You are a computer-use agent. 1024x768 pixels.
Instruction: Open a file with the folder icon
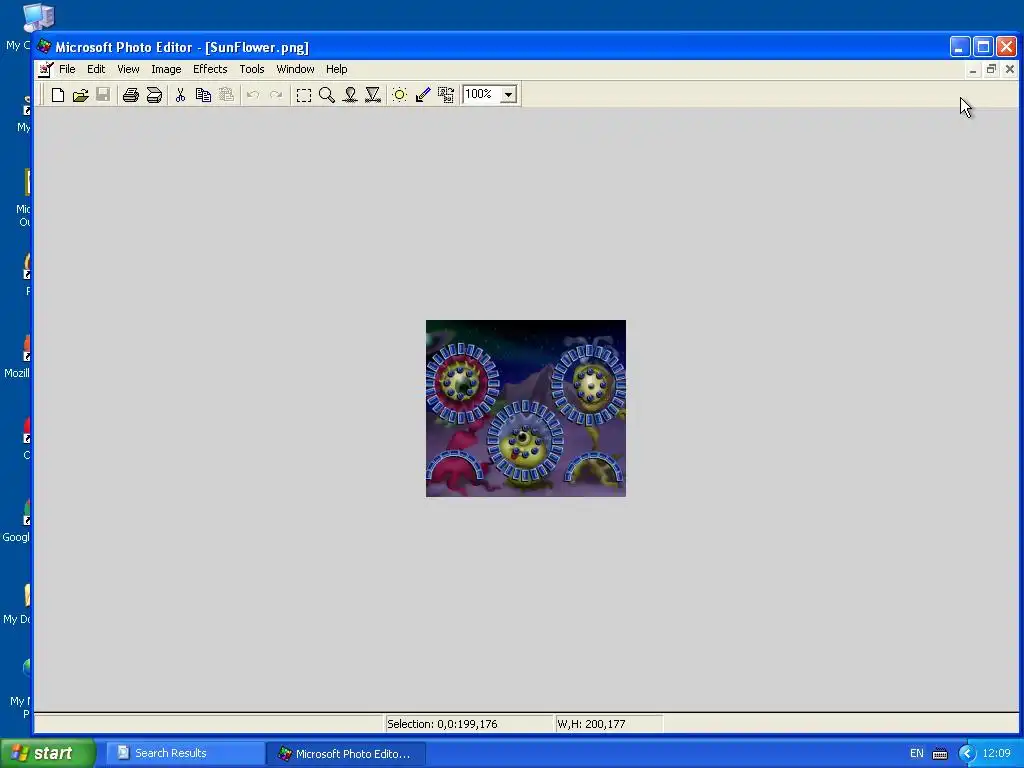pyautogui.click(x=80, y=95)
